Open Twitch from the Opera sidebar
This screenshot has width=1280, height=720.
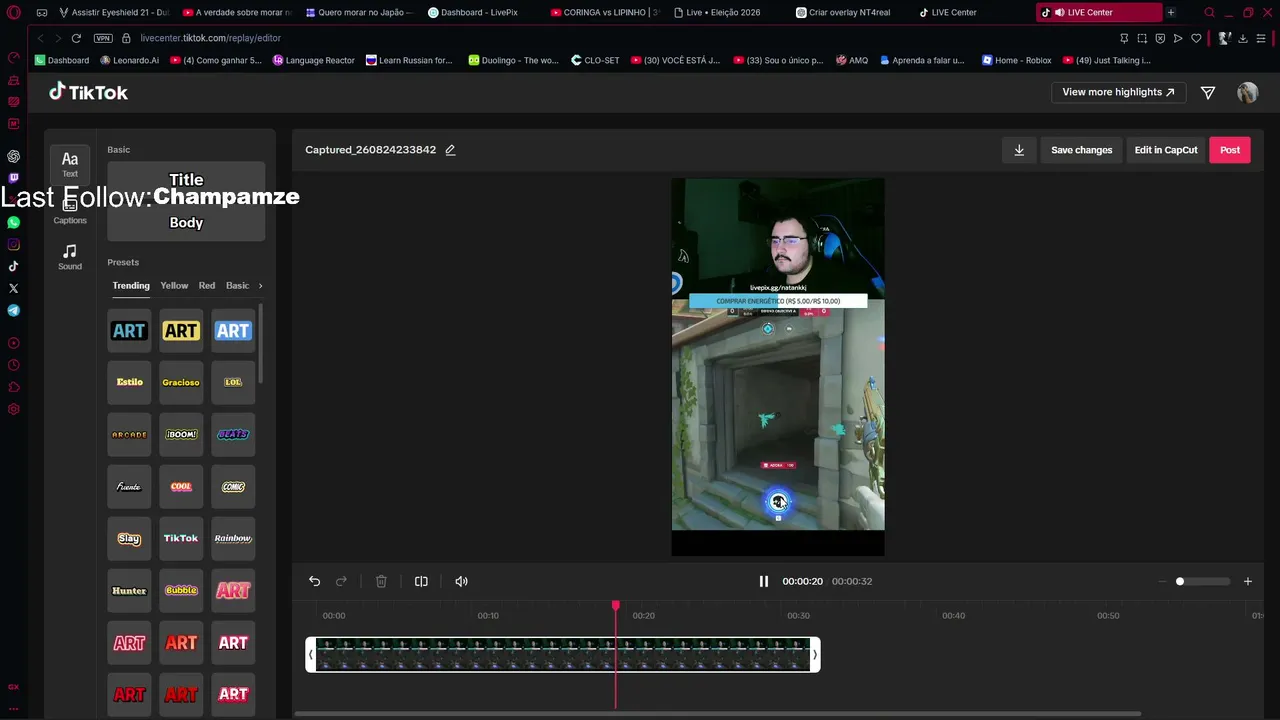point(13,178)
